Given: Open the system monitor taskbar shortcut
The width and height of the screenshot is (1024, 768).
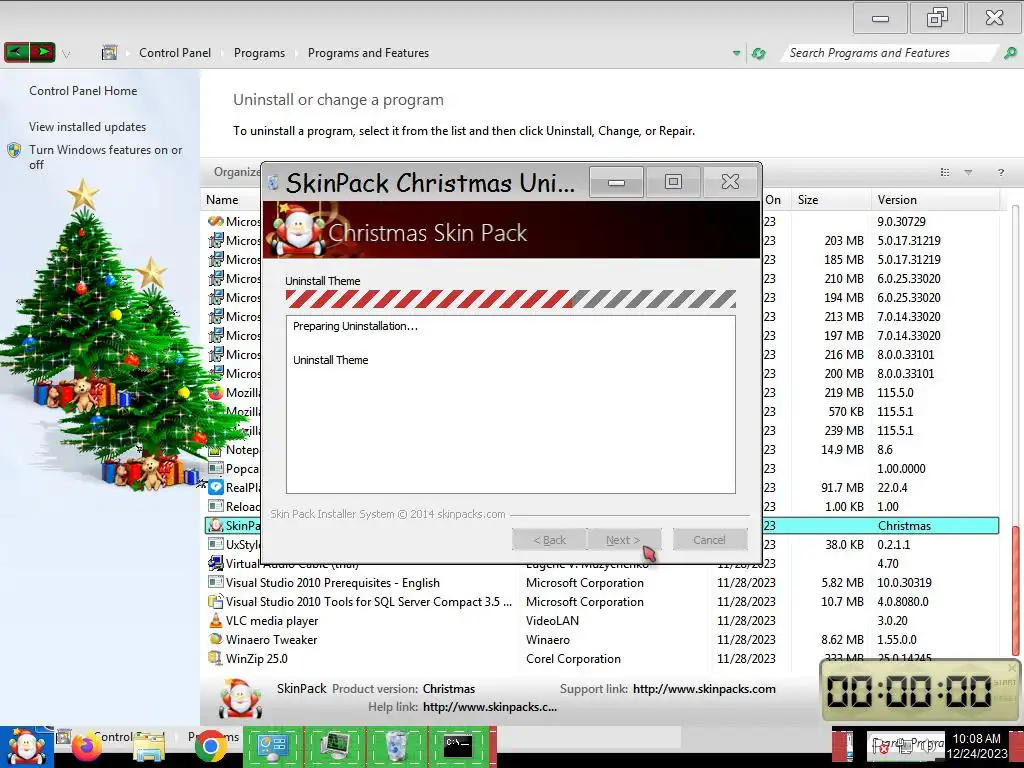Looking at the screenshot, I should click(x=334, y=746).
